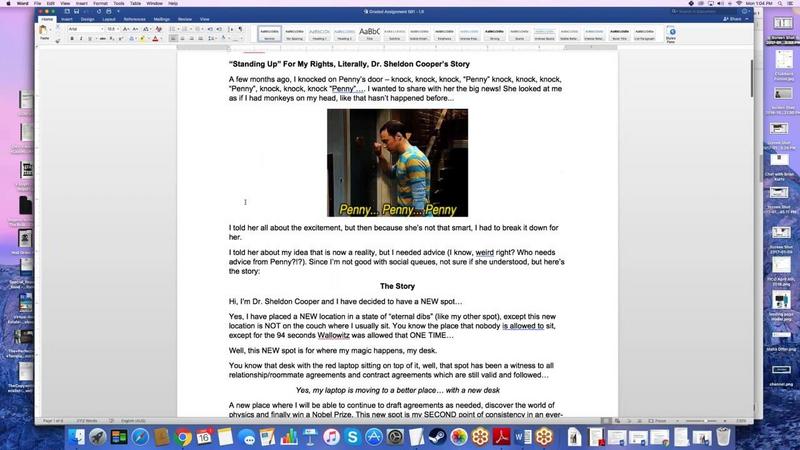This screenshot has width=800, height=450.
Task: Open Google Chrome from the Dock
Action: 183,437
